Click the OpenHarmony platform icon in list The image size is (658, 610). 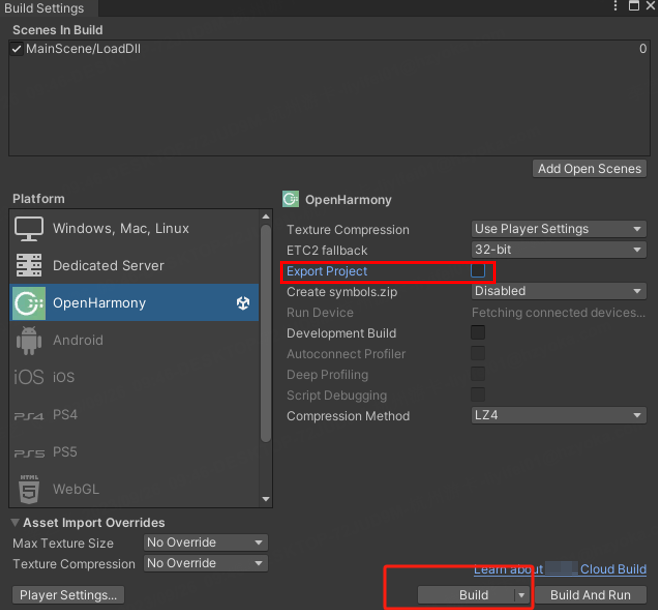coord(29,303)
